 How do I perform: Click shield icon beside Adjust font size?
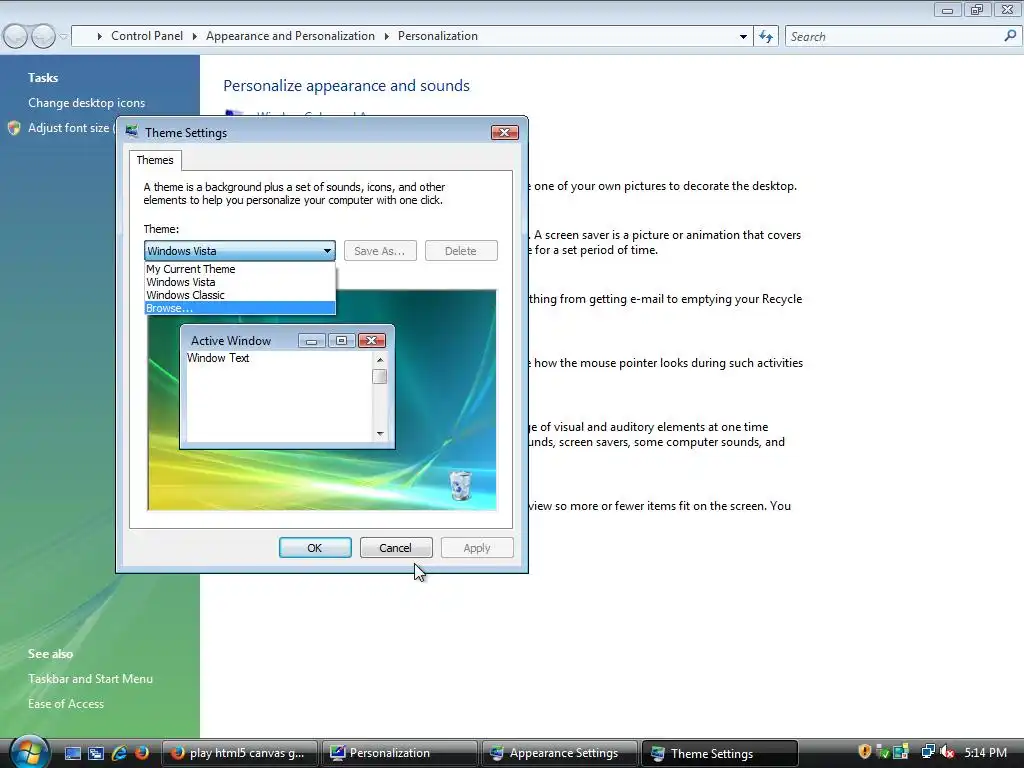[14, 128]
